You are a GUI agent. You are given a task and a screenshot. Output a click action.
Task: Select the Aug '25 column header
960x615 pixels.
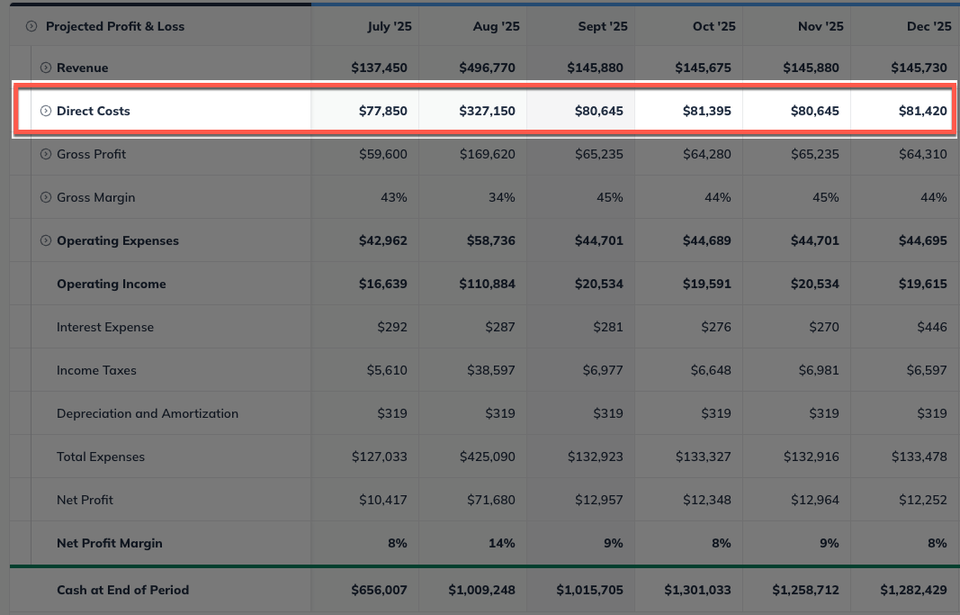pyautogui.click(x=496, y=26)
